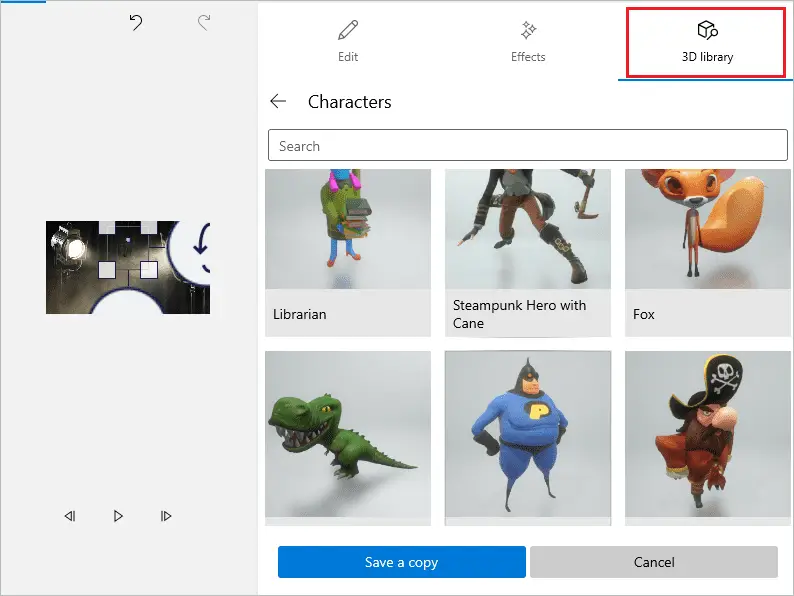Viewport: 794px width, 596px height.
Task: Click the Characters heading
Action: (x=349, y=101)
